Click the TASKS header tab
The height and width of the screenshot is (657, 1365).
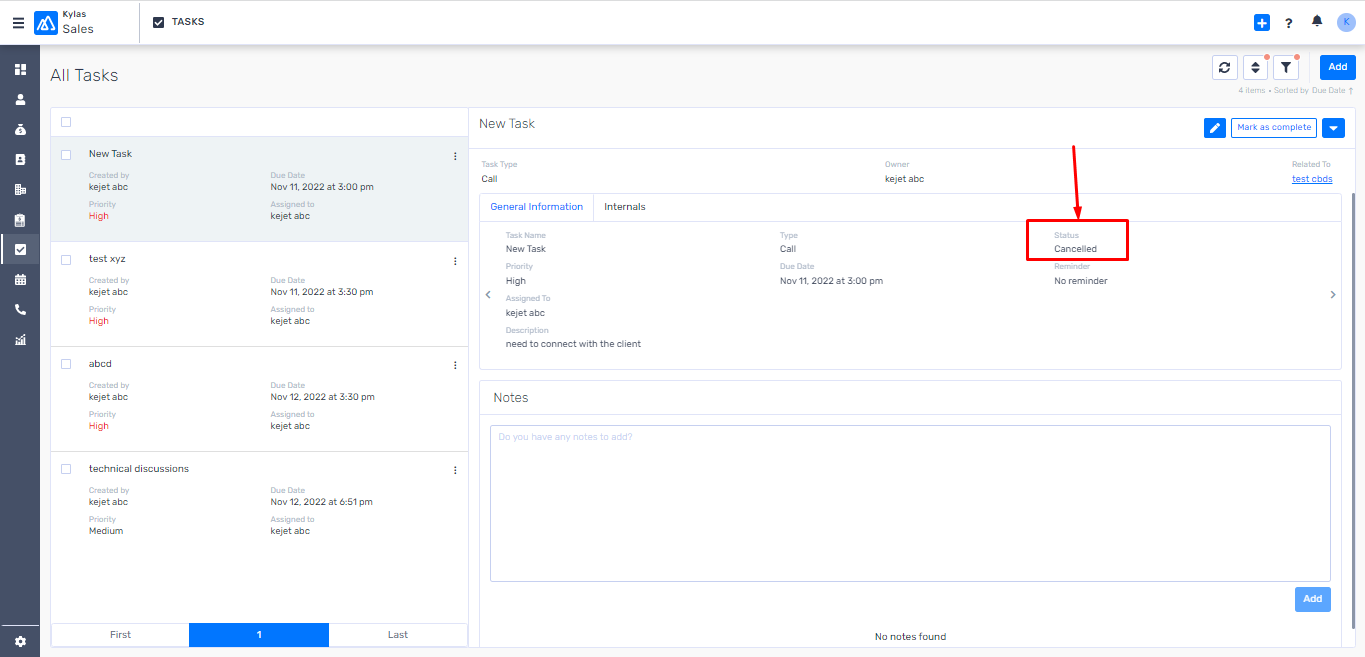[x=179, y=22]
